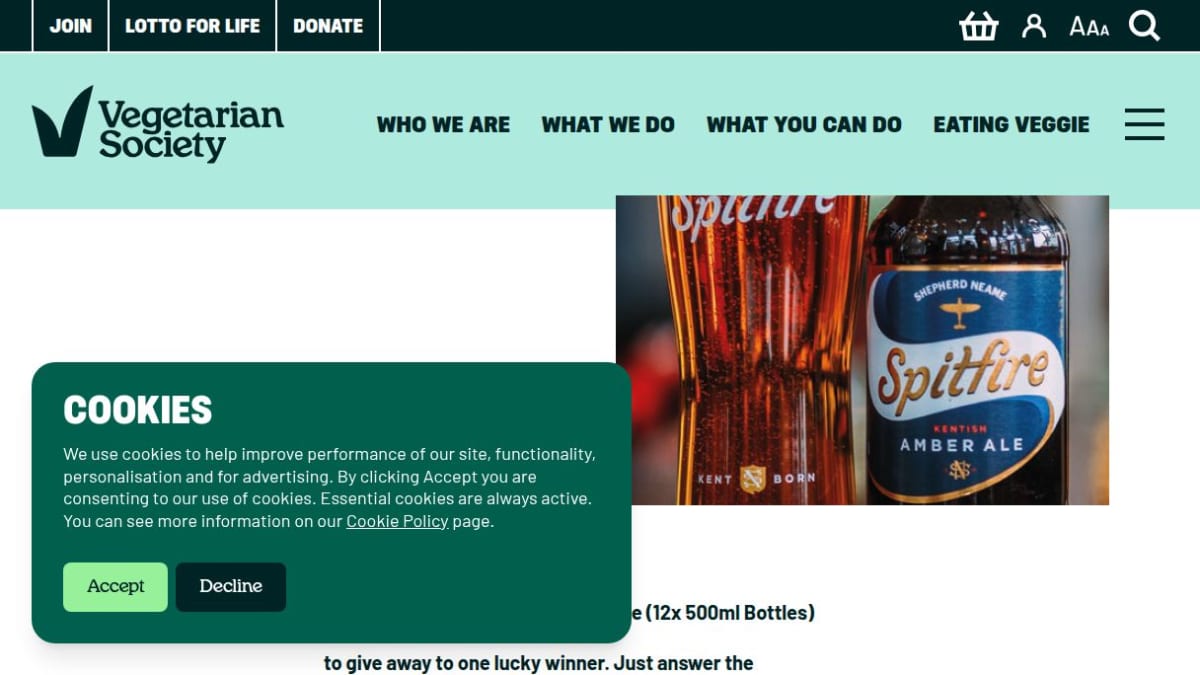Image resolution: width=1200 pixels, height=675 pixels.
Task: Open the Cookie Policy link
Action: point(397,521)
